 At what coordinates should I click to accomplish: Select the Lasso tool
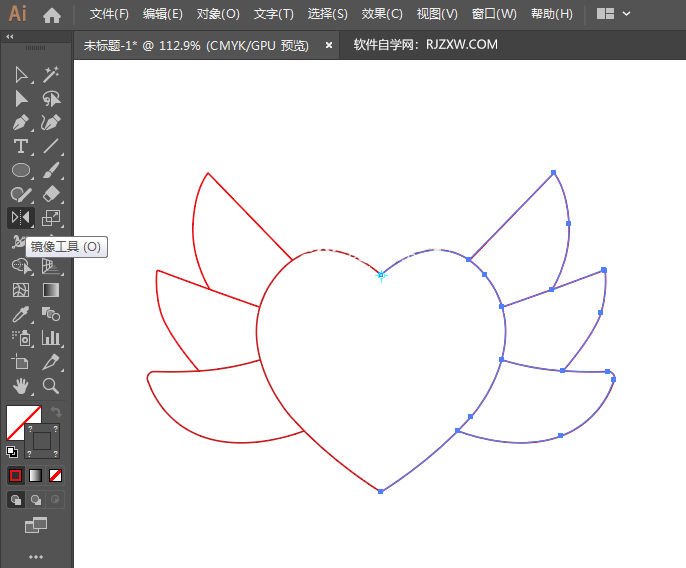tap(51, 98)
